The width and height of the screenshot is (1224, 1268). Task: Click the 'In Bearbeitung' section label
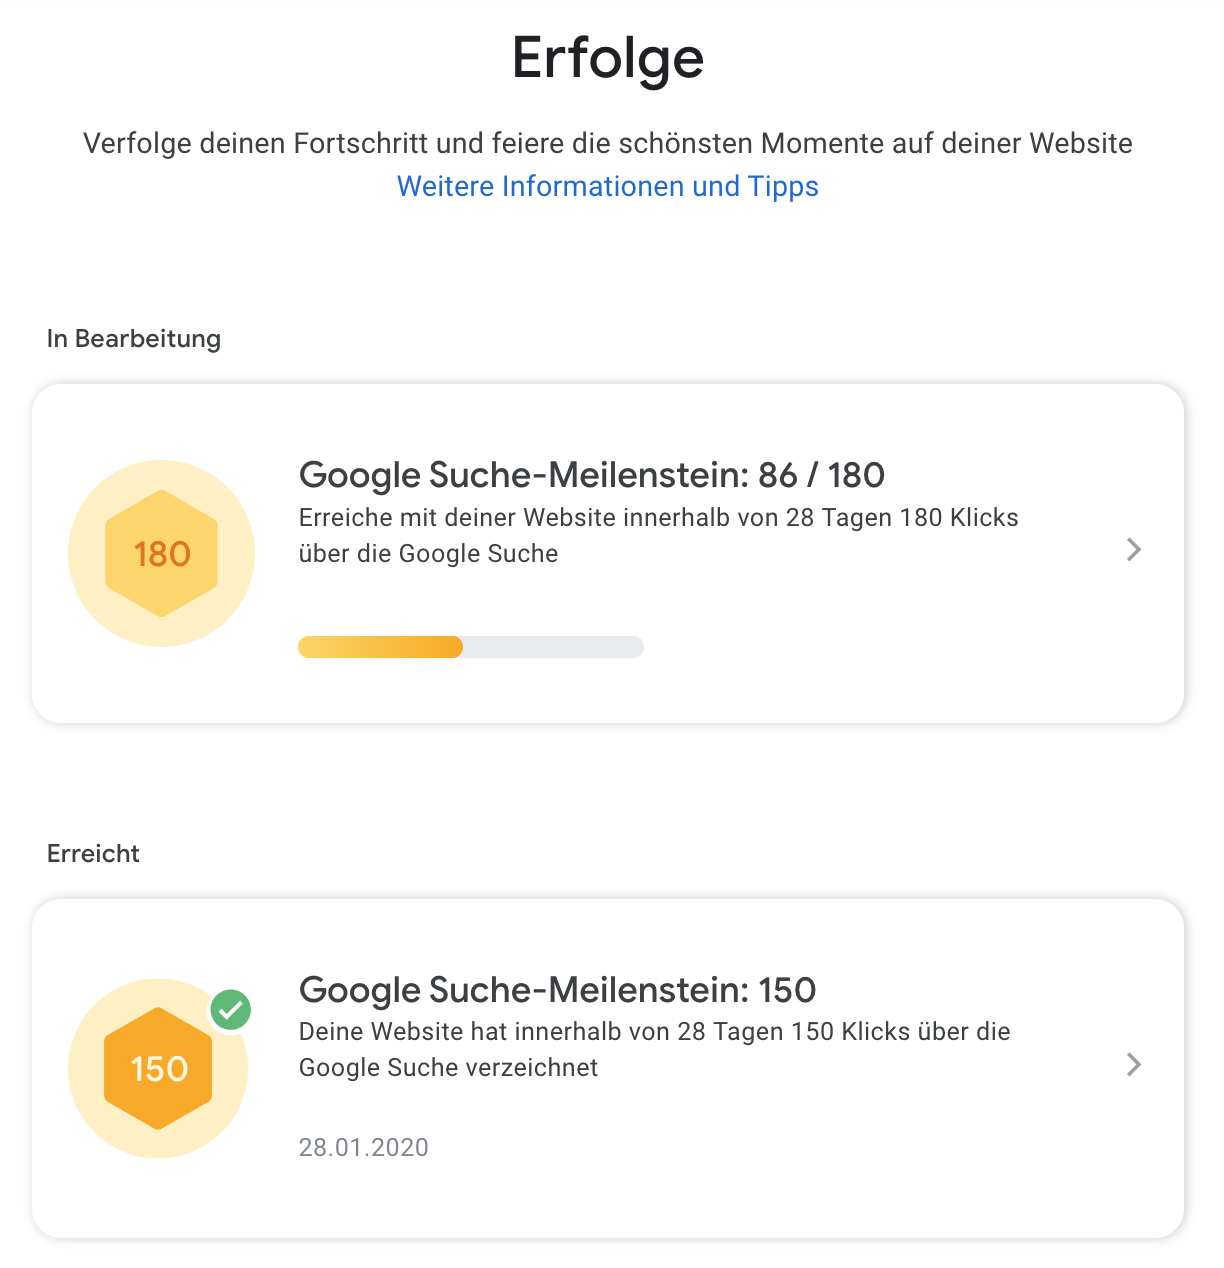click(x=133, y=338)
